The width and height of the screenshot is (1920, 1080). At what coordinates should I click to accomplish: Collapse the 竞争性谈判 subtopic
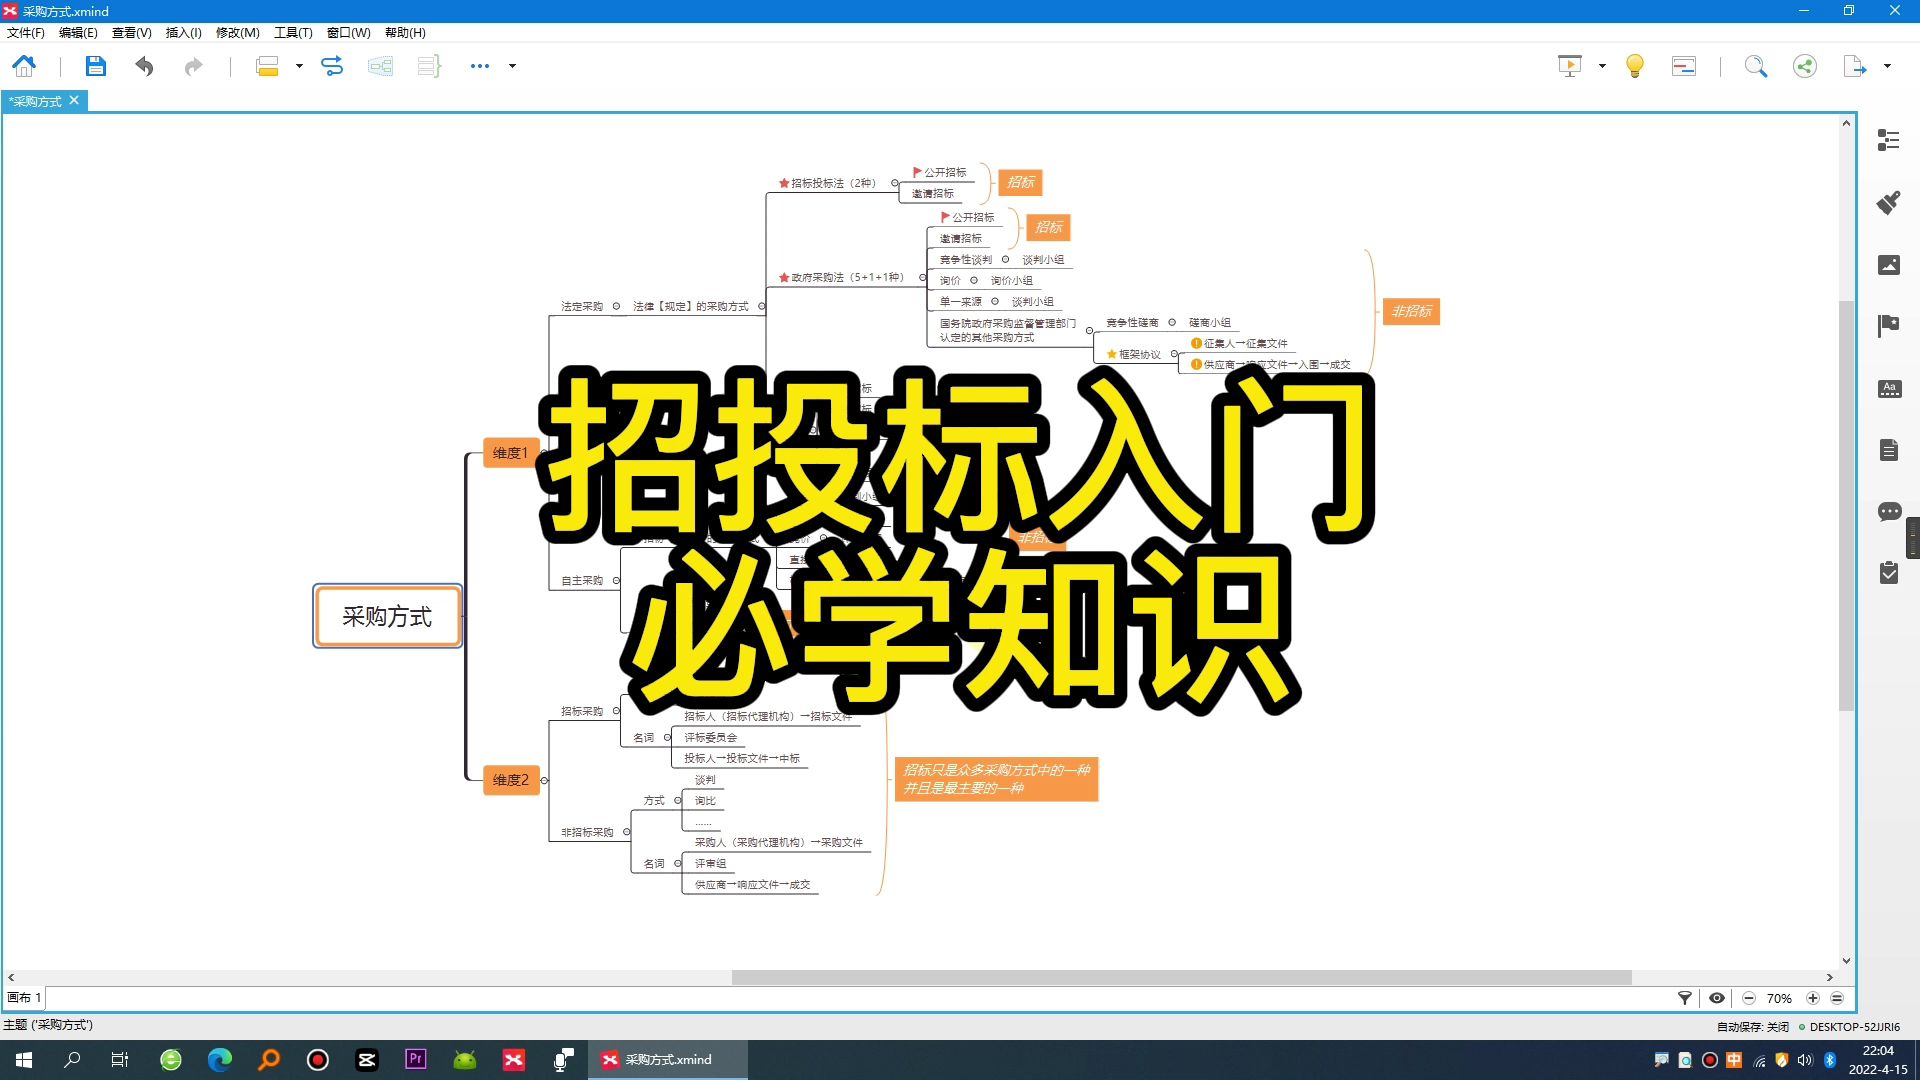click(1005, 259)
